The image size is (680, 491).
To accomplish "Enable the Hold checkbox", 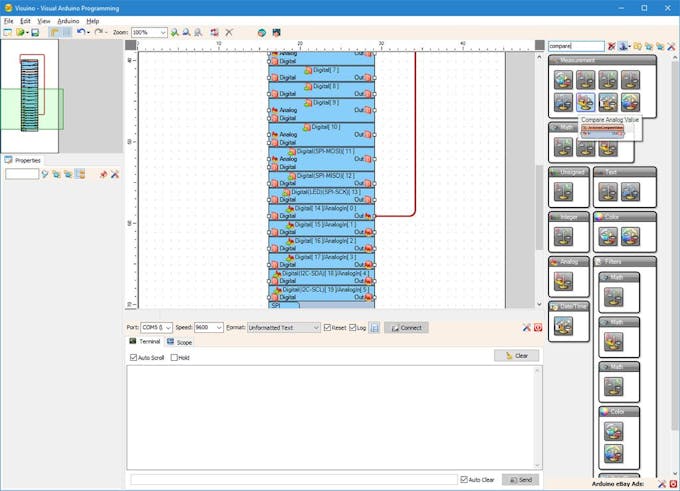I will click(174, 357).
